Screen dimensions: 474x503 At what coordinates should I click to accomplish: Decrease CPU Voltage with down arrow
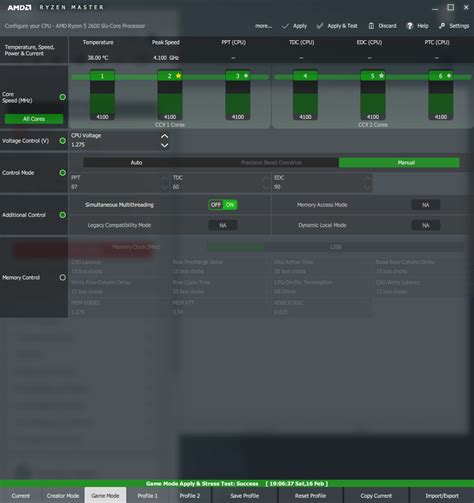pos(164,145)
